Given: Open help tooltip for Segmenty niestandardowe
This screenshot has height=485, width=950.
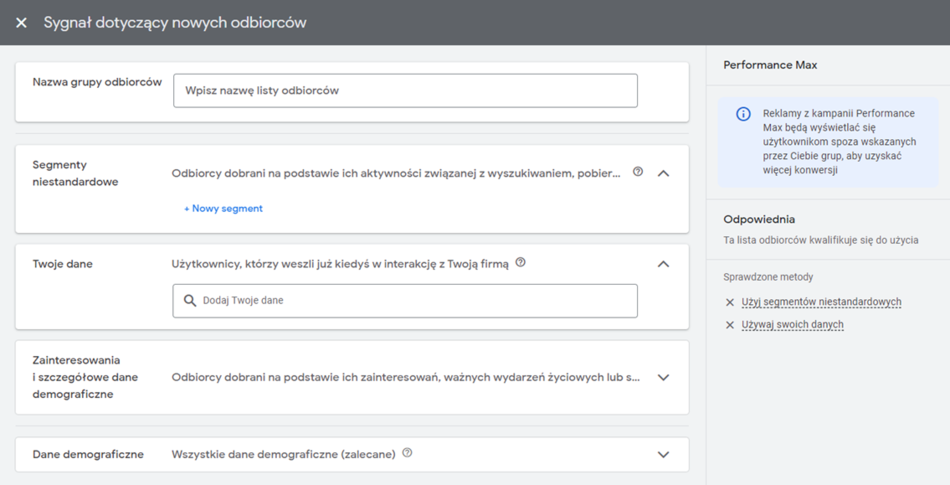Looking at the screenshot, I should (638, 172).
